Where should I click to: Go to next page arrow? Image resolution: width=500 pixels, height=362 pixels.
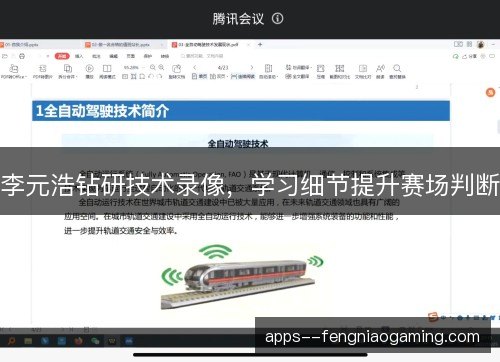tap(252, 67)
